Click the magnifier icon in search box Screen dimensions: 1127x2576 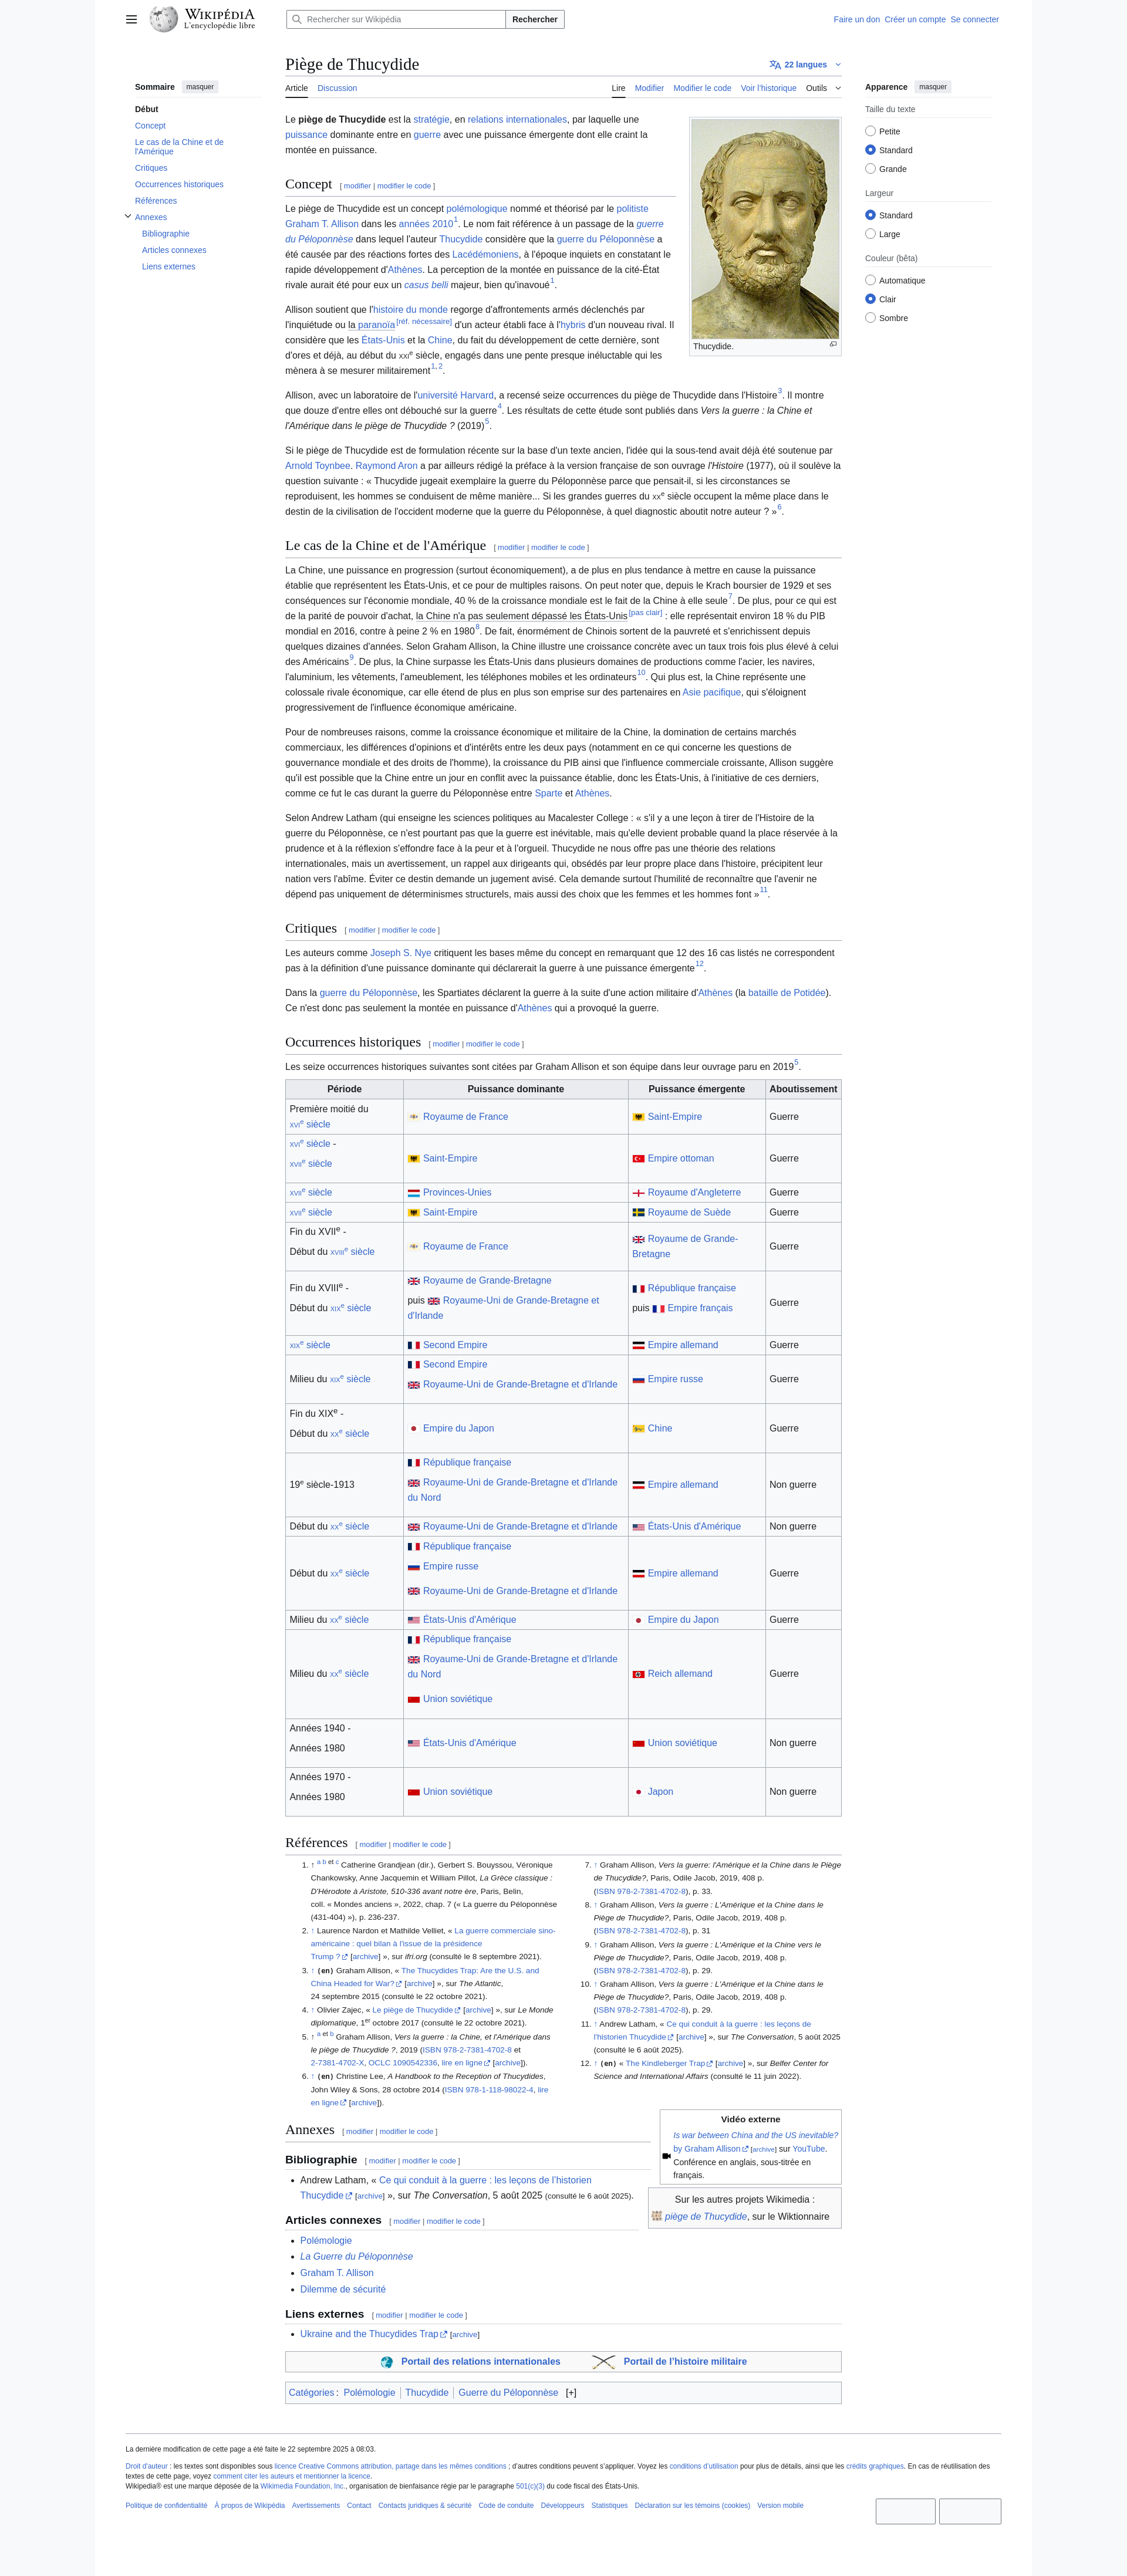[296, 19]
